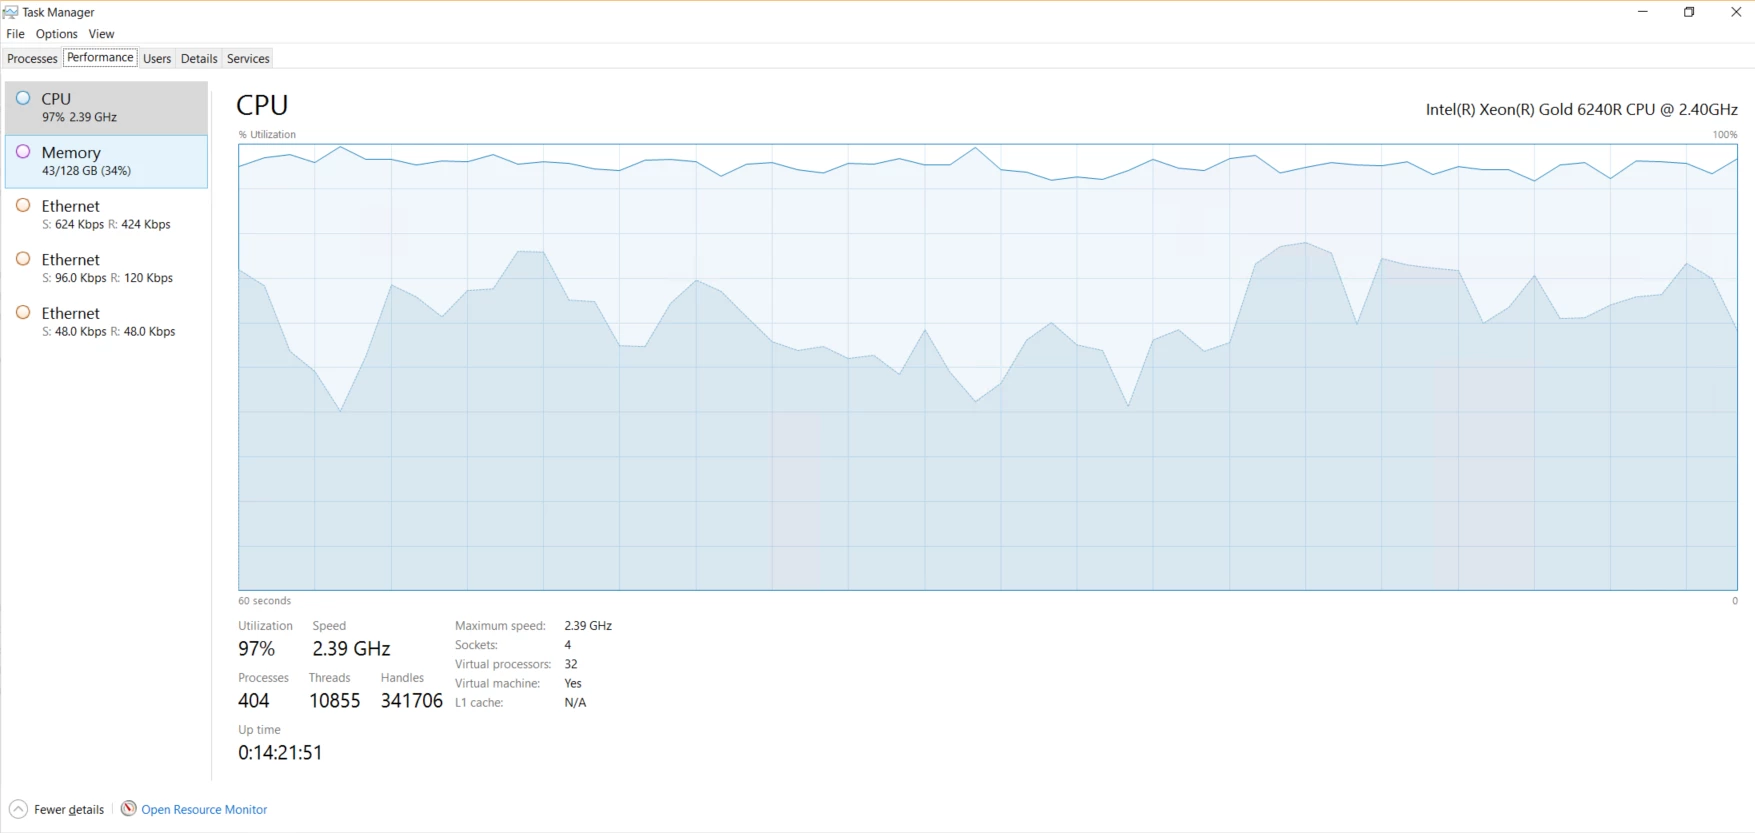Open the File menu
This screenshot has width=1755, height=833.
pyautogui.click(x=15, y=34)
